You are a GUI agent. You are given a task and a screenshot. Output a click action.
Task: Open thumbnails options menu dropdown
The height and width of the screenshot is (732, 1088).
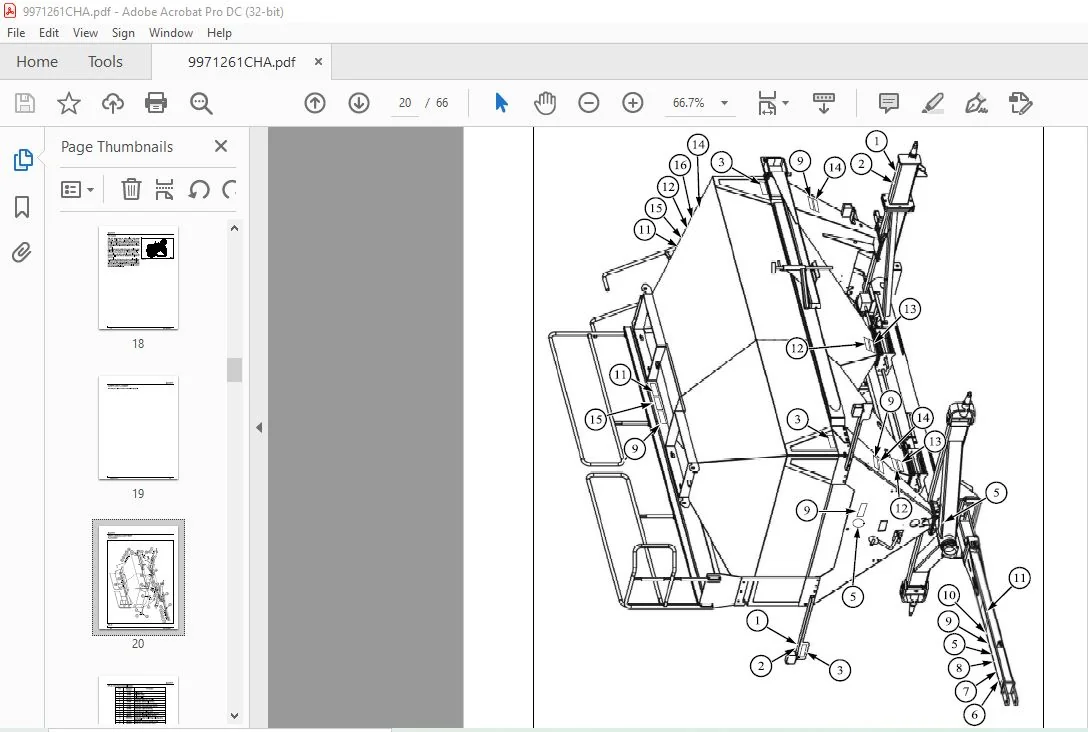78,189
